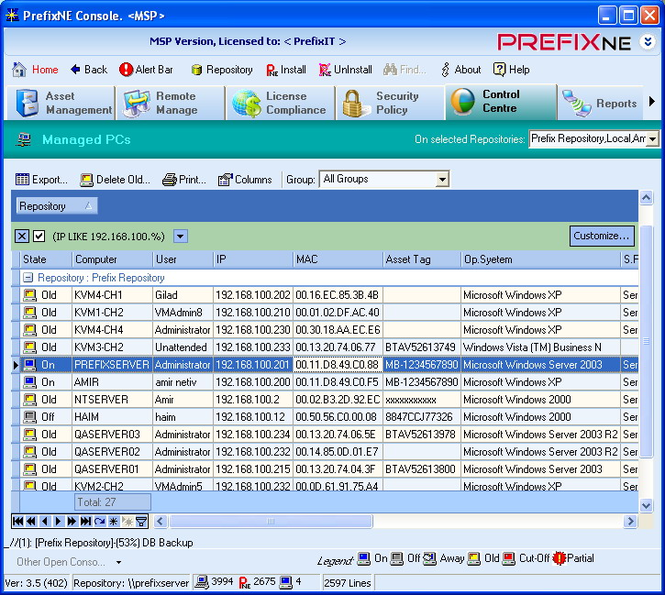Click the Back arrow button

coord(89,70)
